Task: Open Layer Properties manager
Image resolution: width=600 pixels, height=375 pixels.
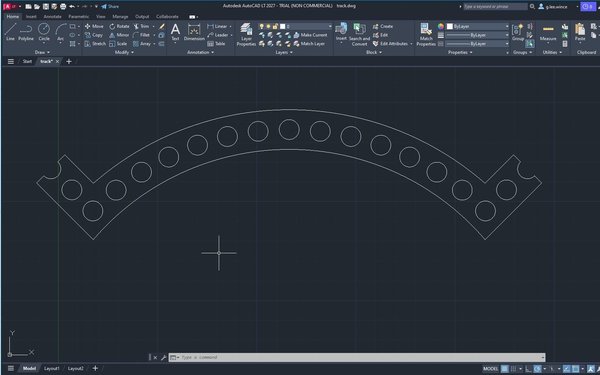Action: pyautogui.click(x=246, y=34)
